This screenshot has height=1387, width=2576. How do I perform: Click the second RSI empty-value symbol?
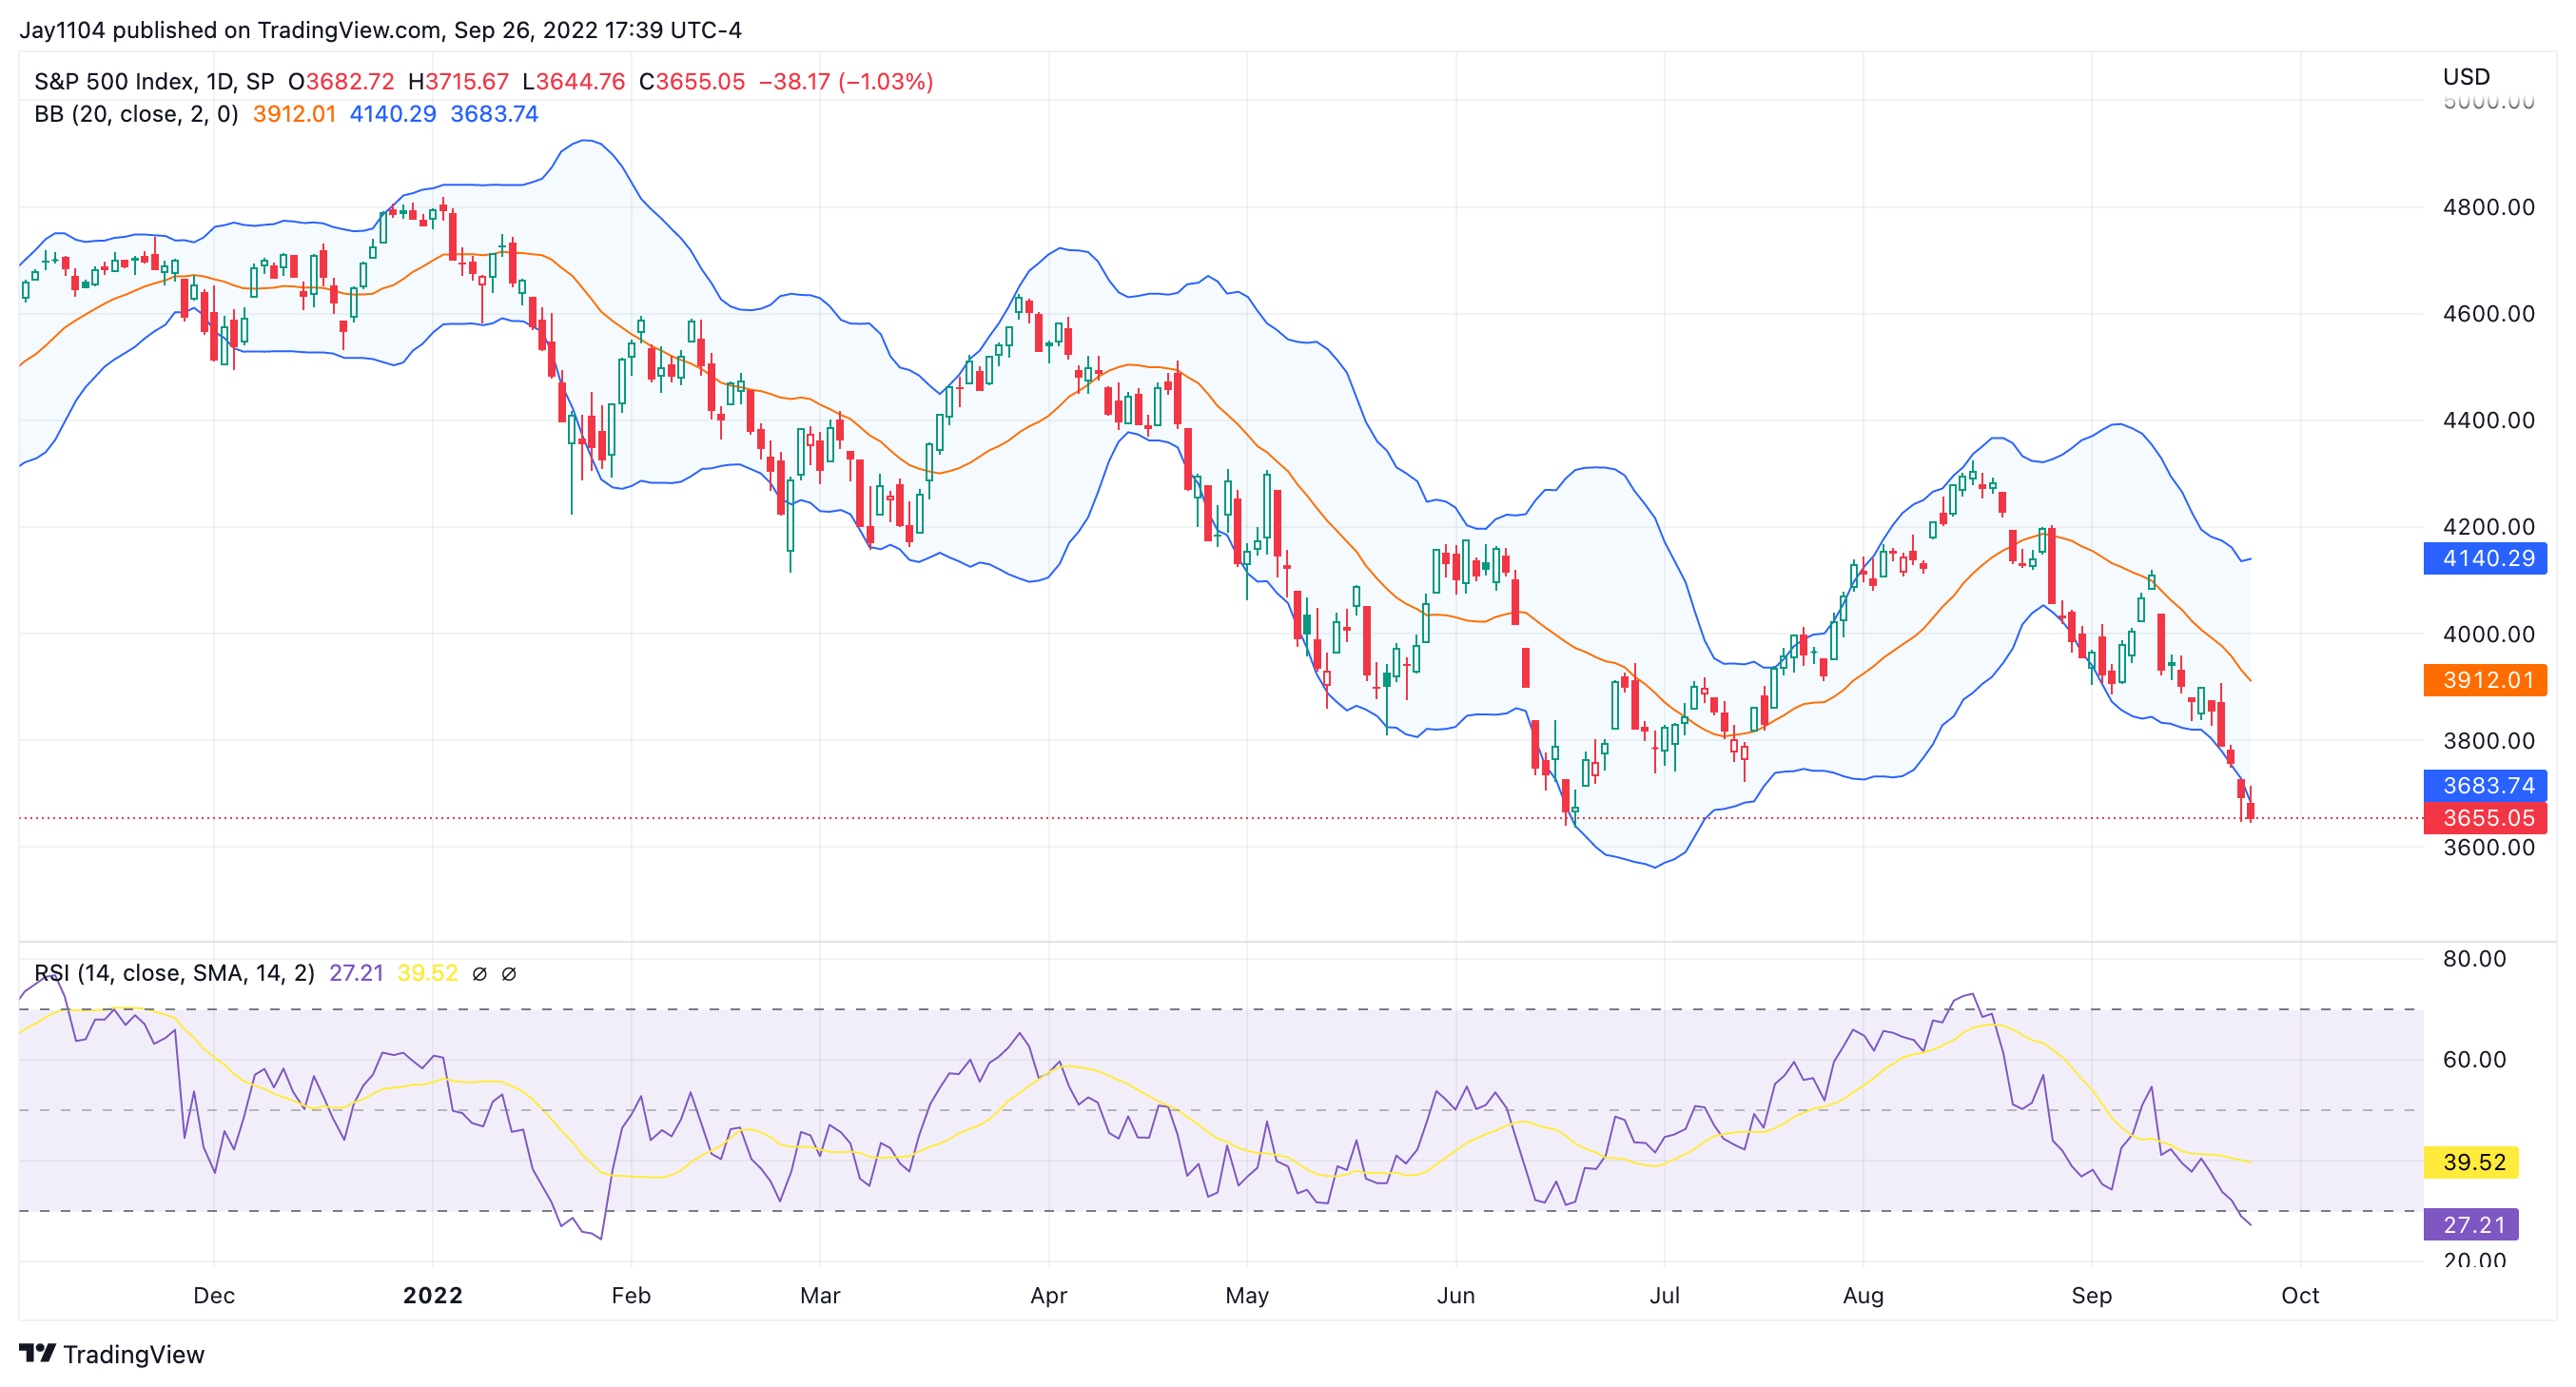click(508, 973)
